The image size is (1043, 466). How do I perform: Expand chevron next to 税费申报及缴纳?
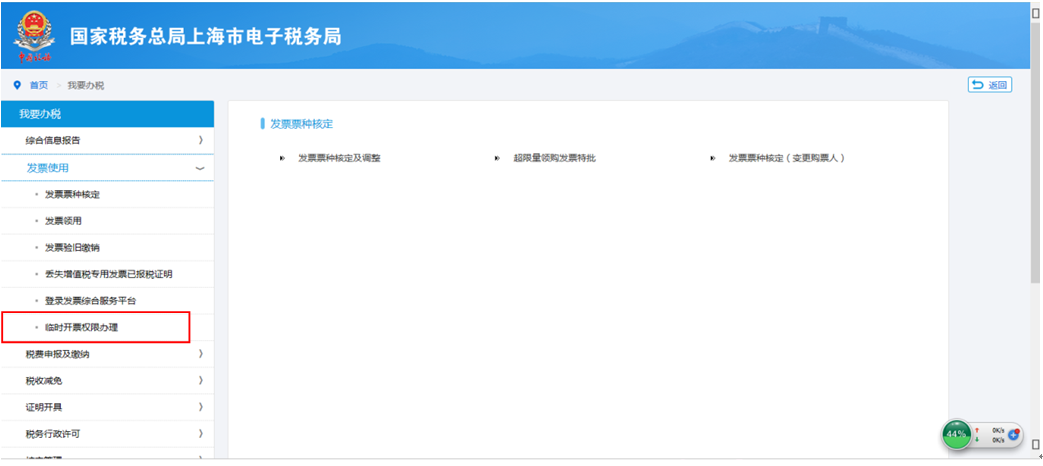pyautogui.click(x=200, y=354)
